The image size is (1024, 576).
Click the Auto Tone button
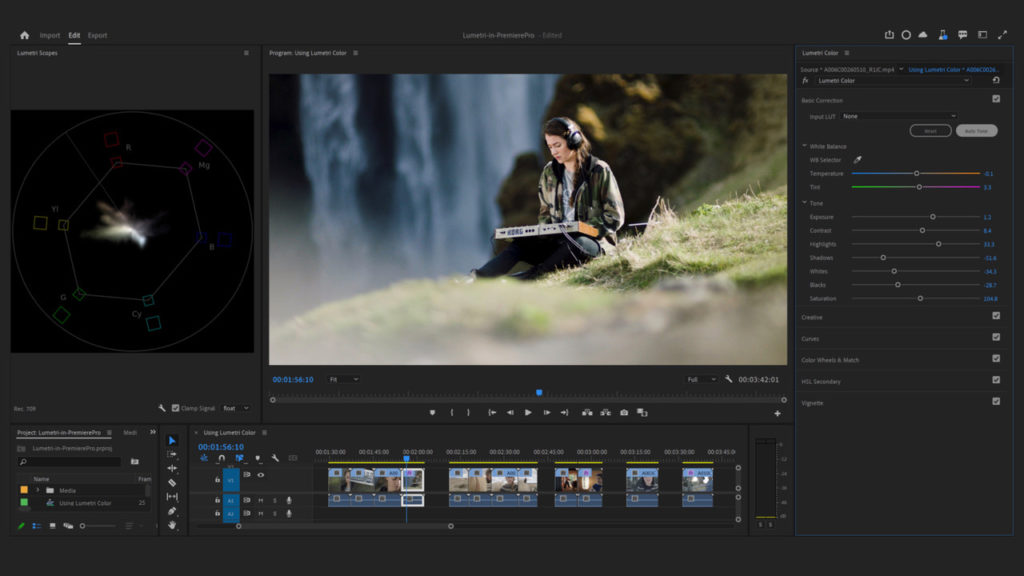pos(977,131)
